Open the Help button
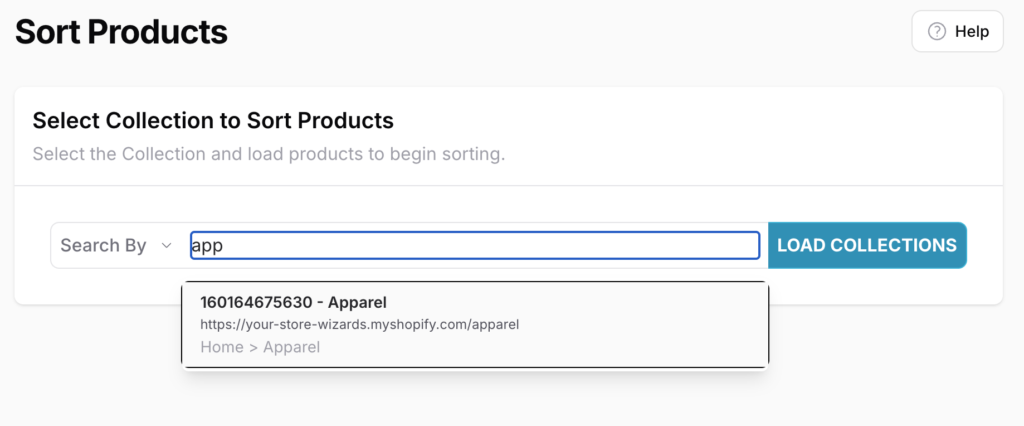1024x426 pixels. (957, 31)
